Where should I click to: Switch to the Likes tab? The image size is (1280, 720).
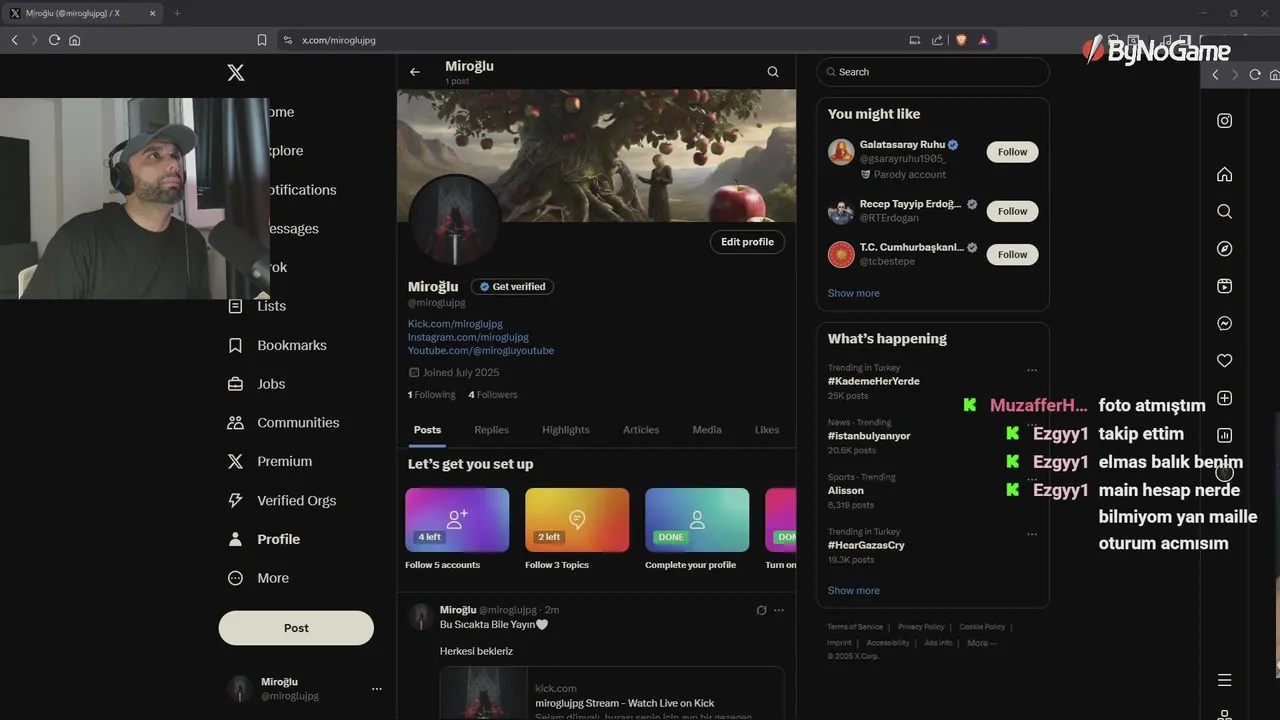pos(767,430)
